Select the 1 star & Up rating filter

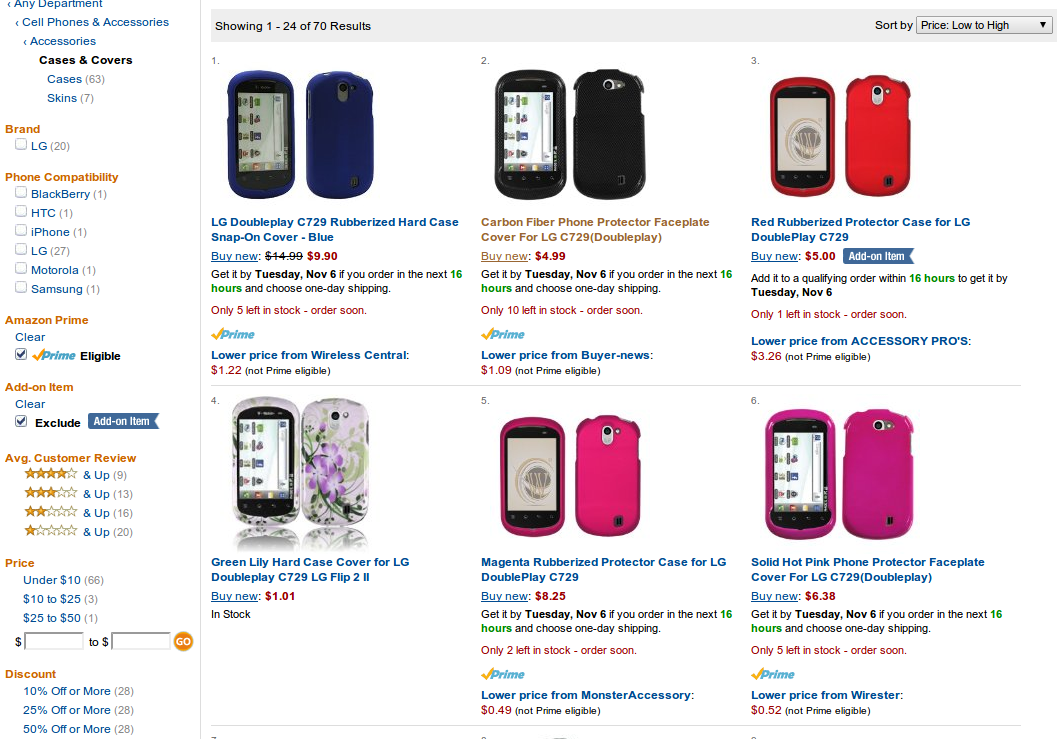pos(51,532)
